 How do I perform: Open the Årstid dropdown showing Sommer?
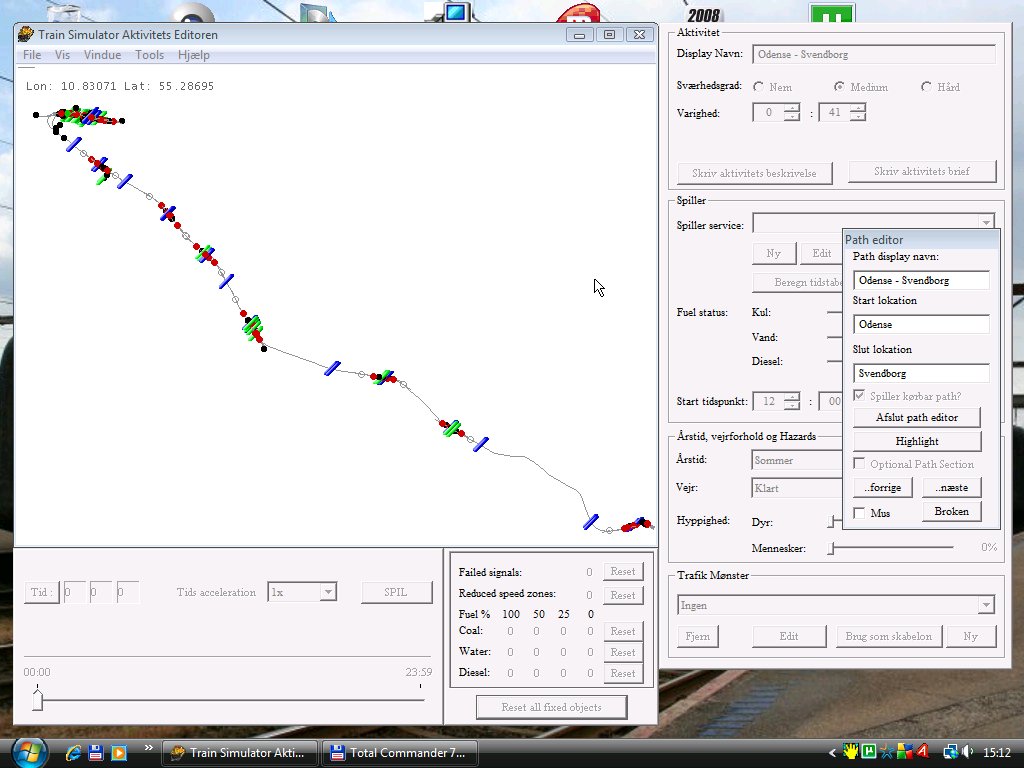tap(797, 460)
